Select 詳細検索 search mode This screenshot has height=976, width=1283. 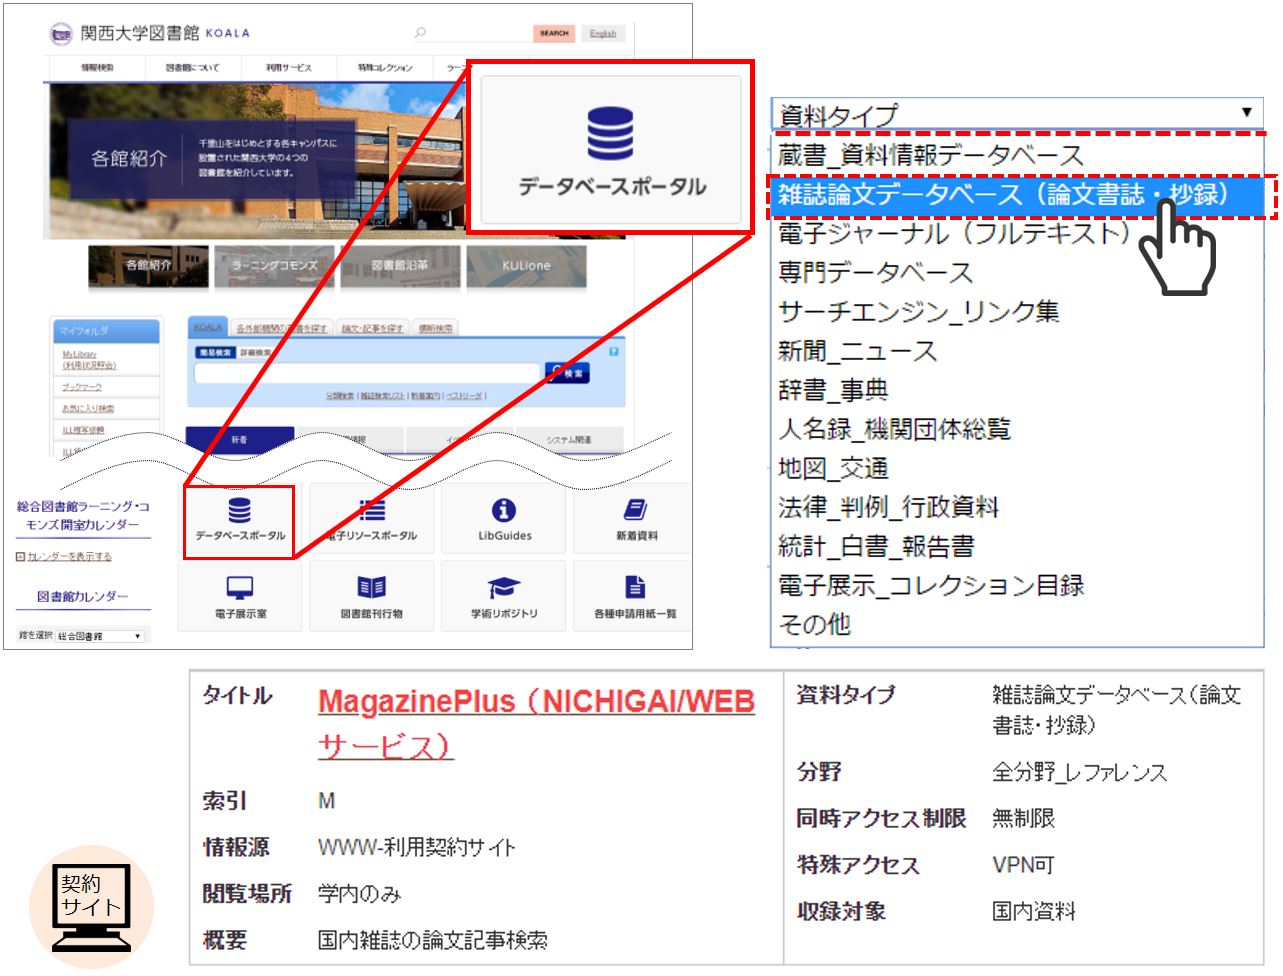click(255, 353)
